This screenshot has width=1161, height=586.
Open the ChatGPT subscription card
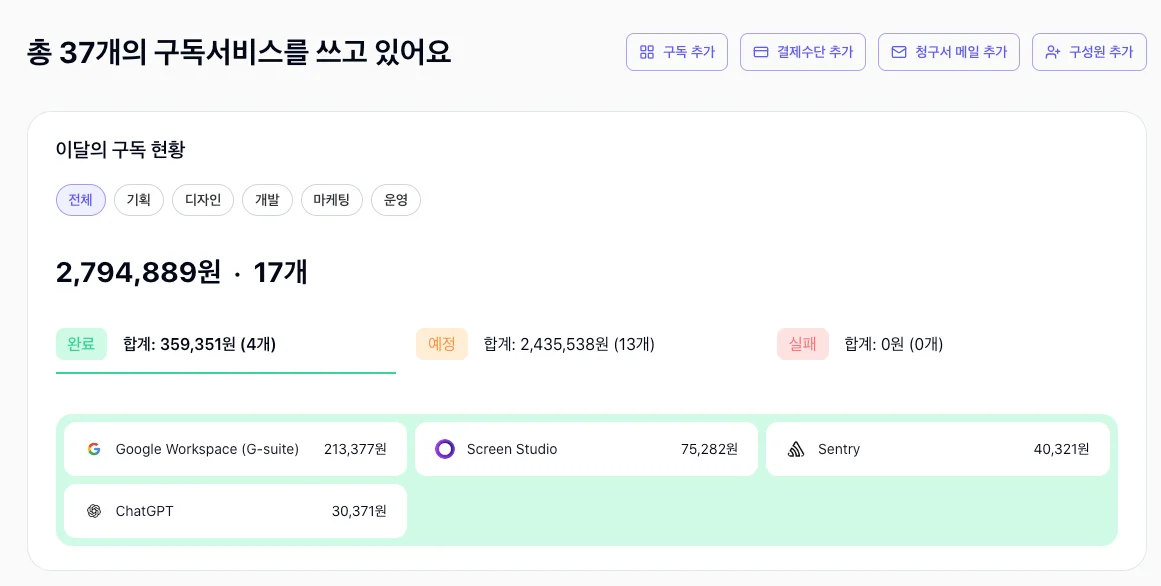click(235, 511)
